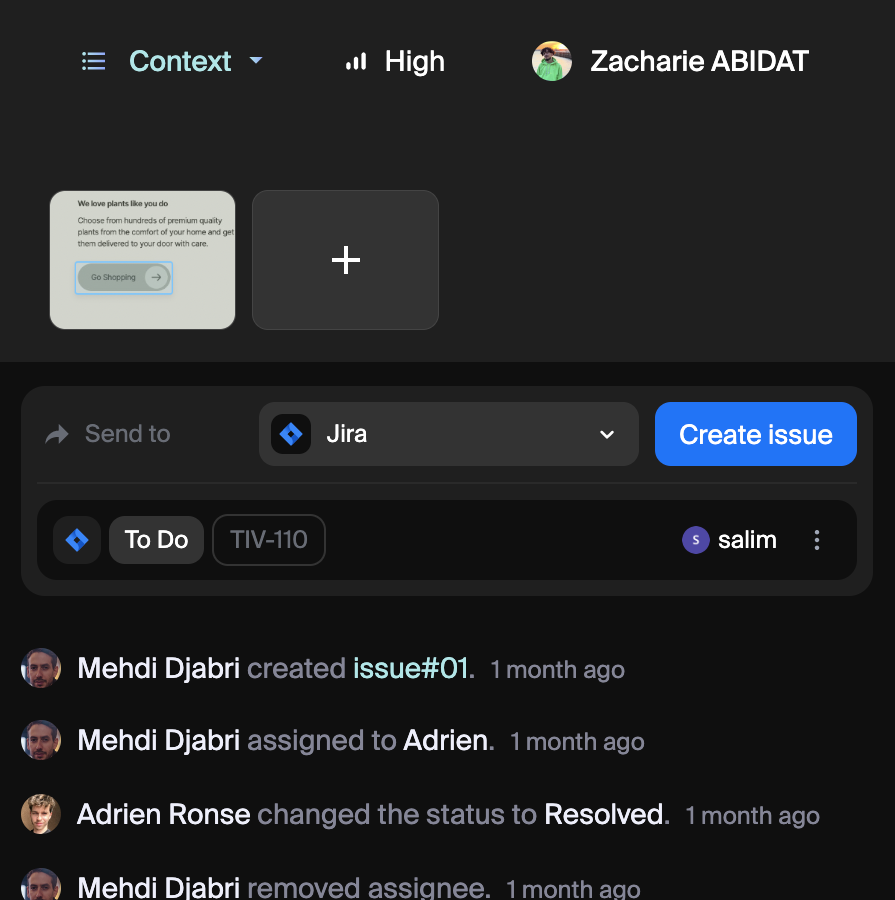Viewport: 895px width, 900px height.
Task: Click the Send to share arrow icon
Action: point(57,434)
